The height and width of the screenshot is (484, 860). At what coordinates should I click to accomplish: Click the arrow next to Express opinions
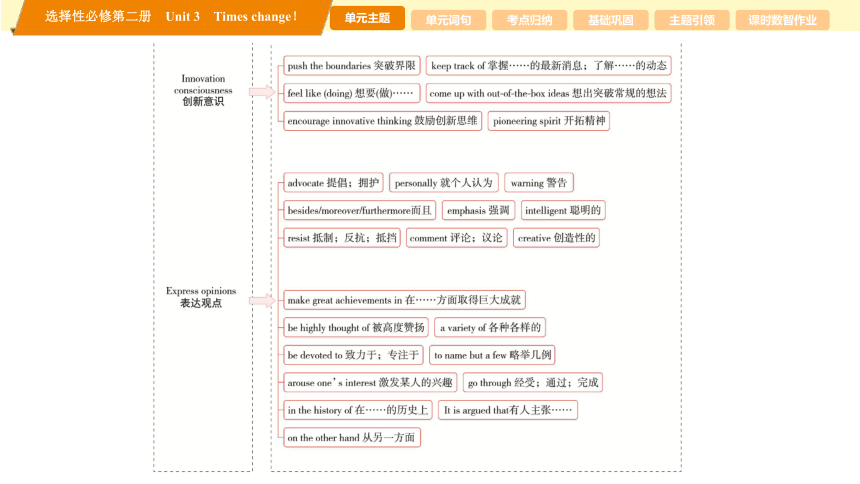coord(262,300)
